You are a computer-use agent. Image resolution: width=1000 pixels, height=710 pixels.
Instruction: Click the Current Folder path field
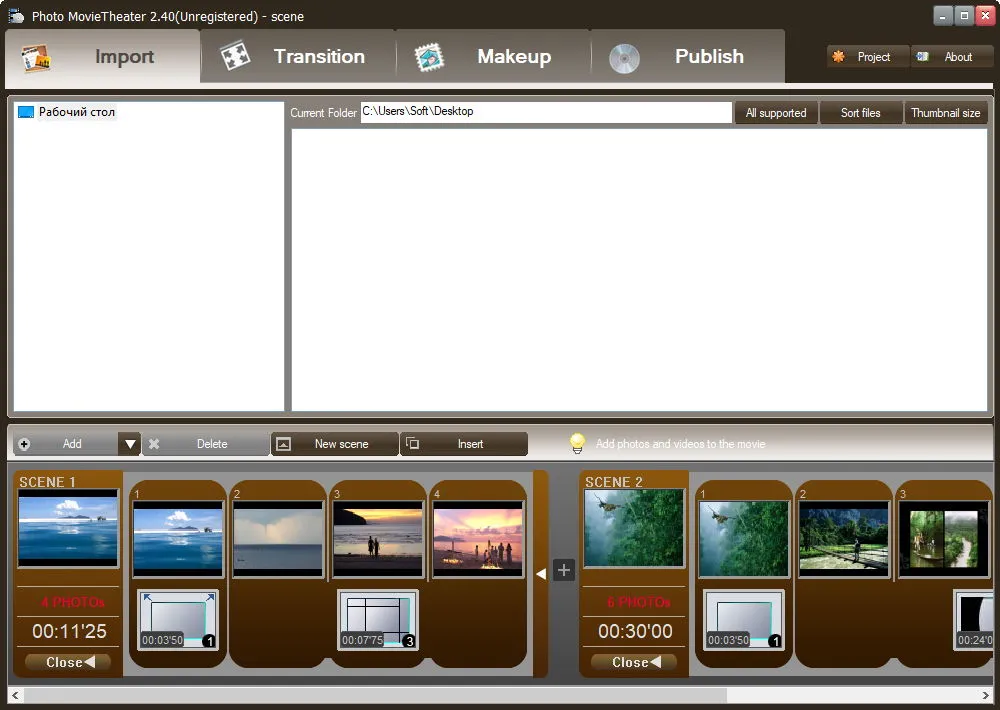point(546,112)
